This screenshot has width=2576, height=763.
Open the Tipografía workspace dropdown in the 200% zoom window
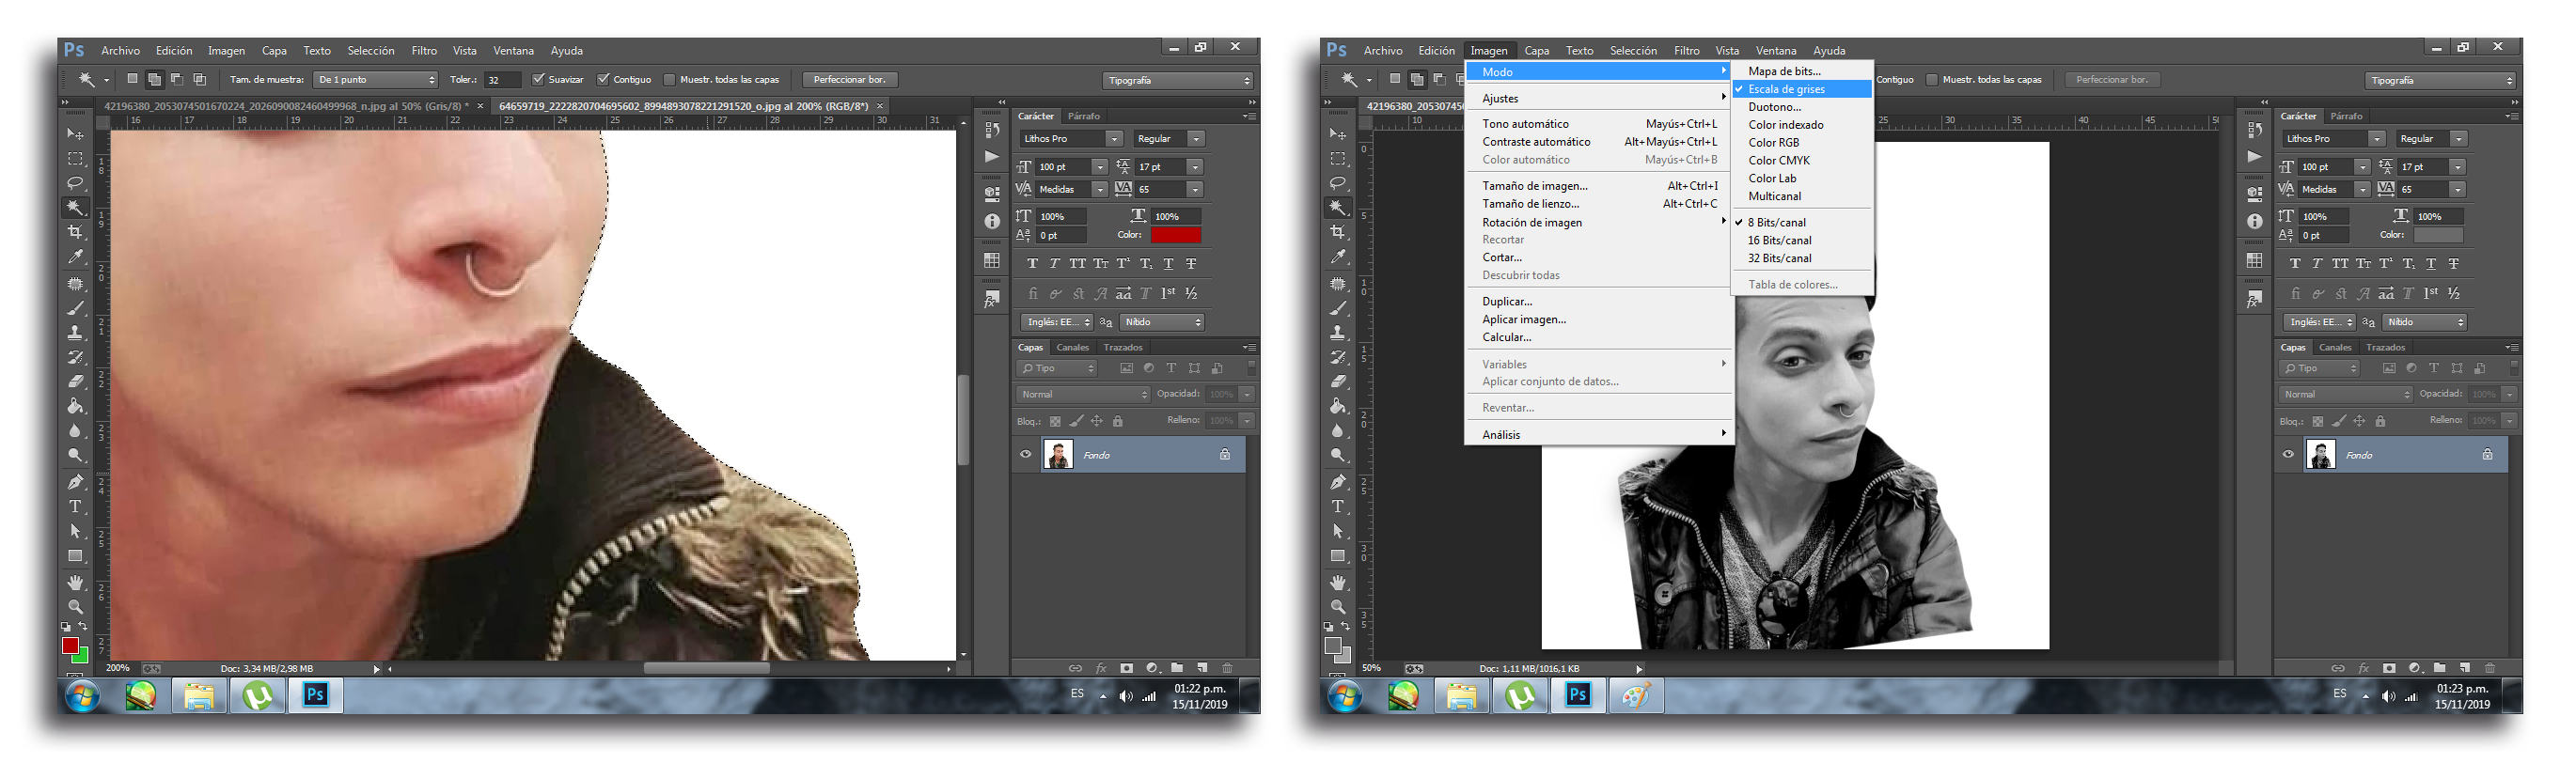pyautogui.click(x=1178, y=80)
